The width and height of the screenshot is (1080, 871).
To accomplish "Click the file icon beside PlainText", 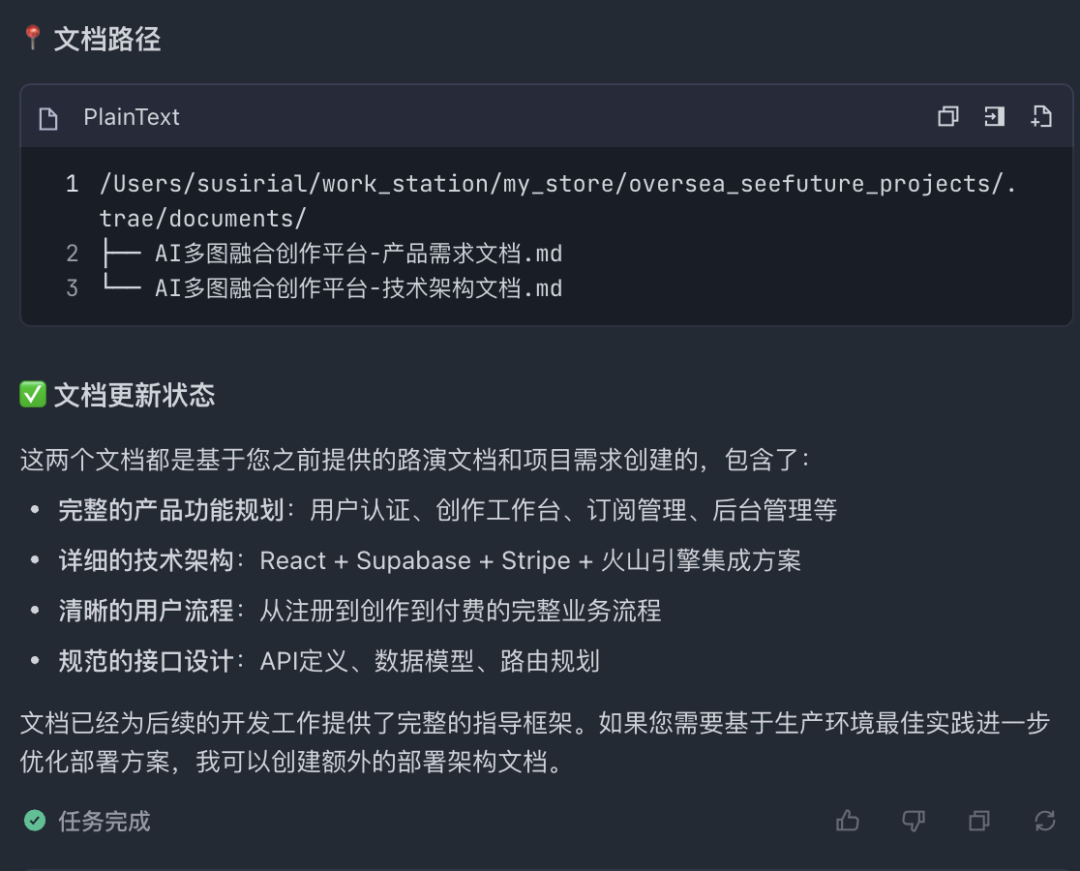I will (48, 119).
